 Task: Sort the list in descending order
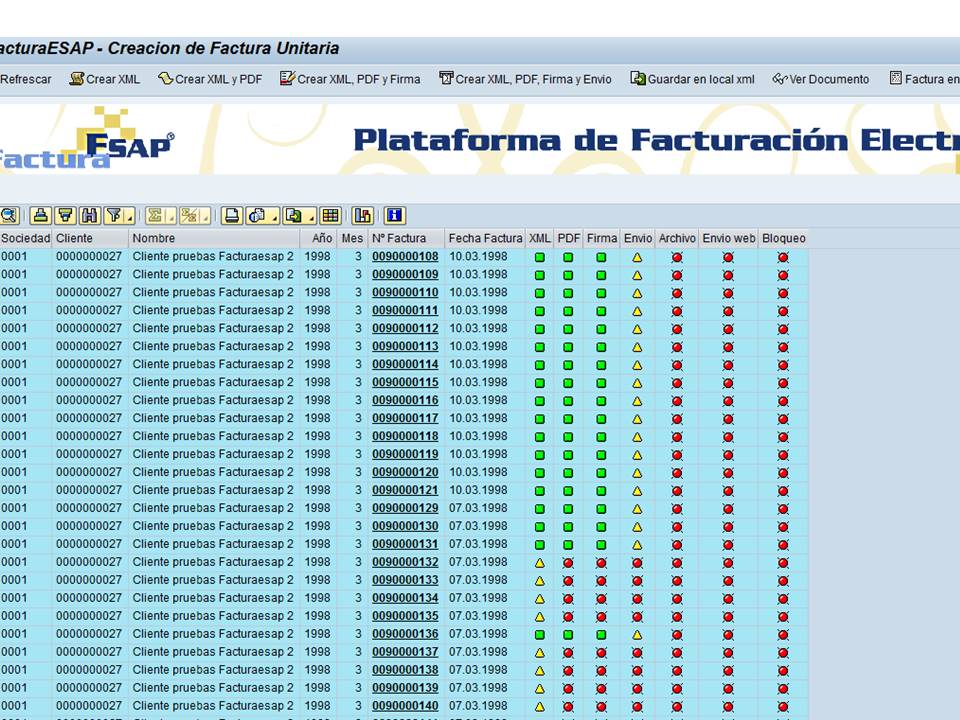pos(65,216)
